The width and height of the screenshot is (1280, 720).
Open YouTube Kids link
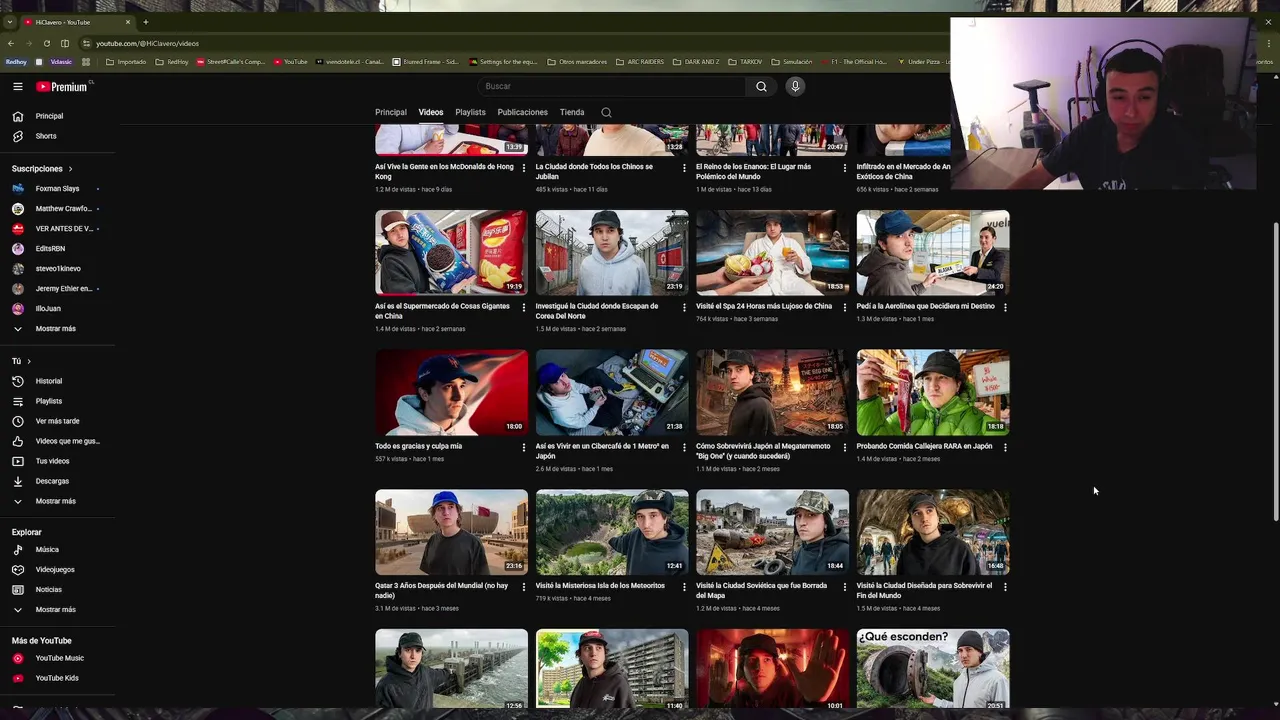[58, 678]
